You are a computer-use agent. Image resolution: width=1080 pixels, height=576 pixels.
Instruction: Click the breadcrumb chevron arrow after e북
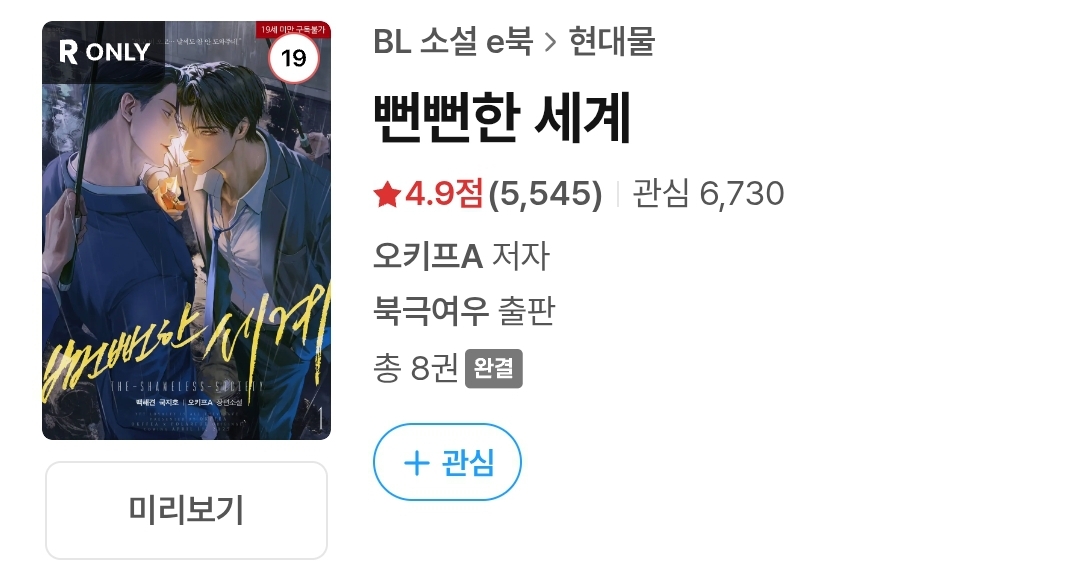550,43
